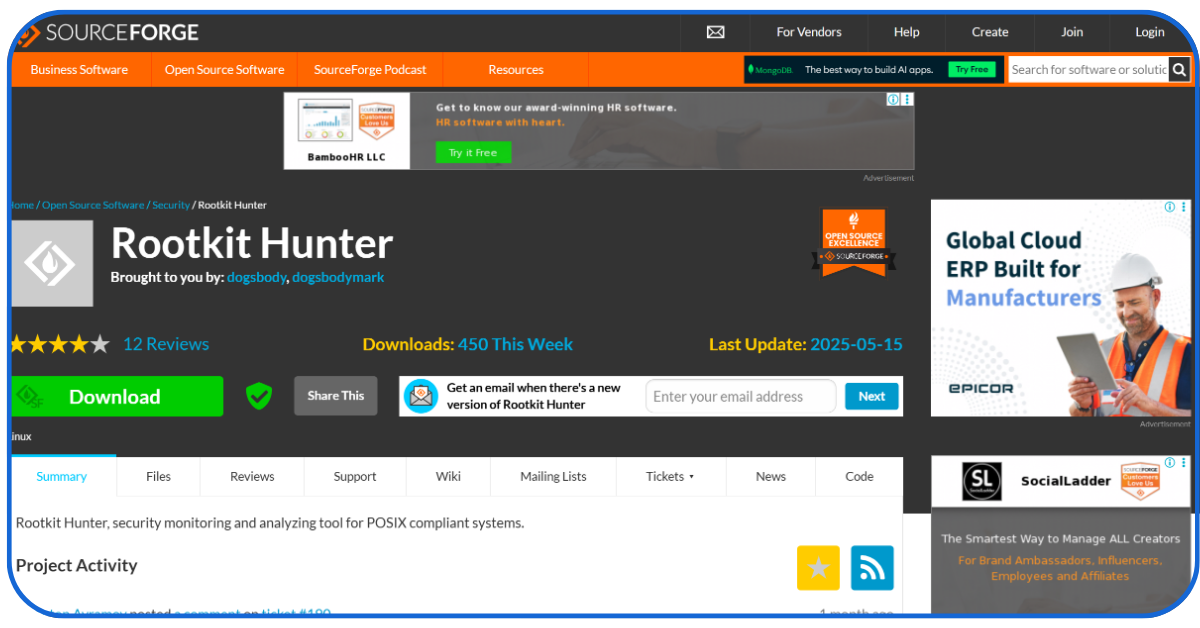Screen dimensions: 1200x628
Task: Click the Open Source Software breadcrumb
Action: pos(93,205)
